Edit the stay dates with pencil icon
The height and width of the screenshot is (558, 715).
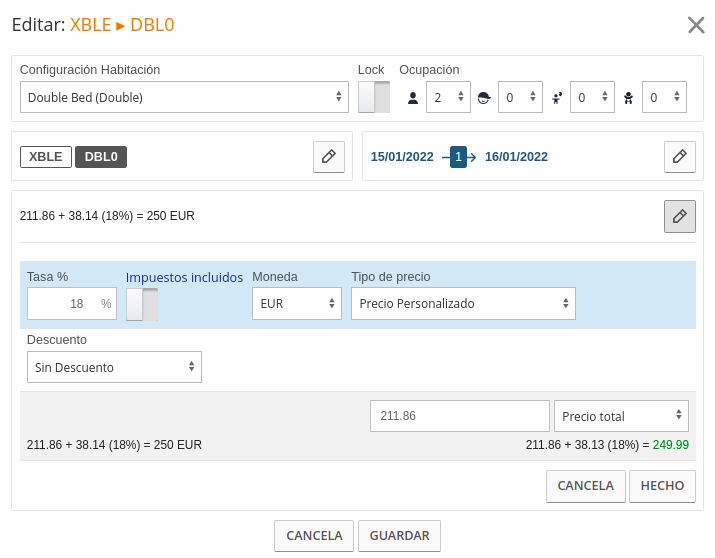[x=679, y=157]
